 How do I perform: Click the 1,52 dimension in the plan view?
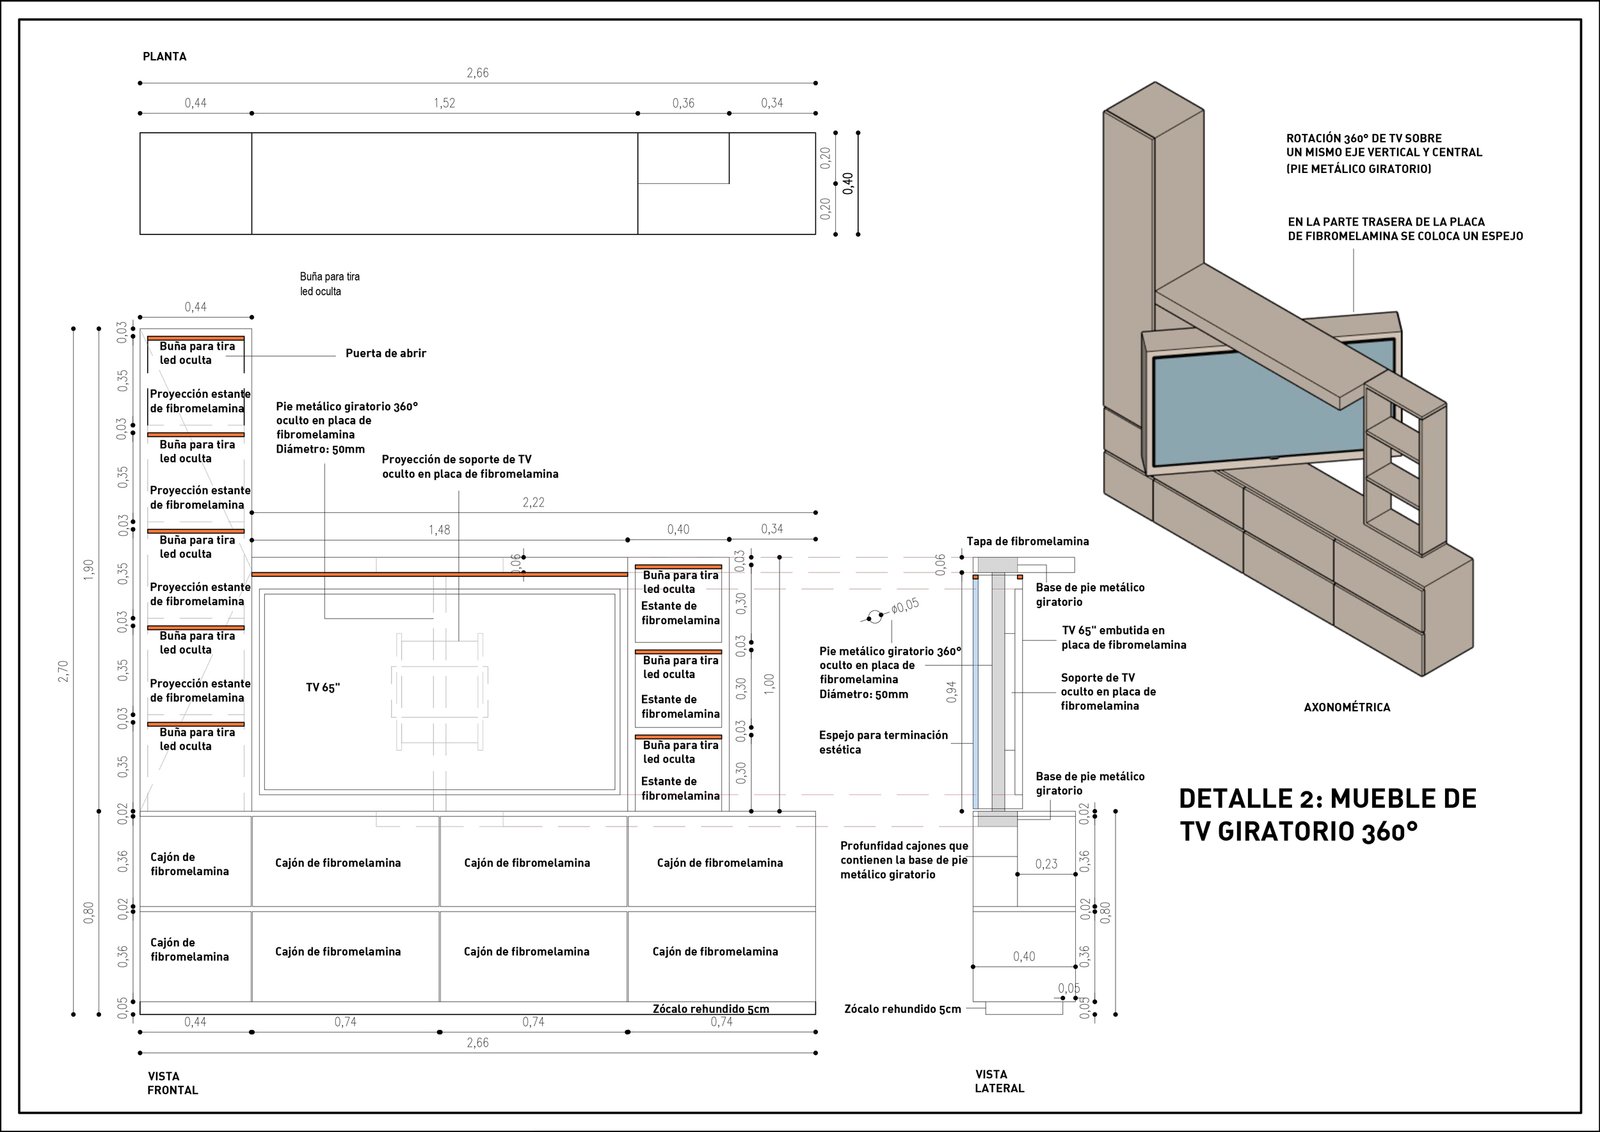(x=445, y=103)
